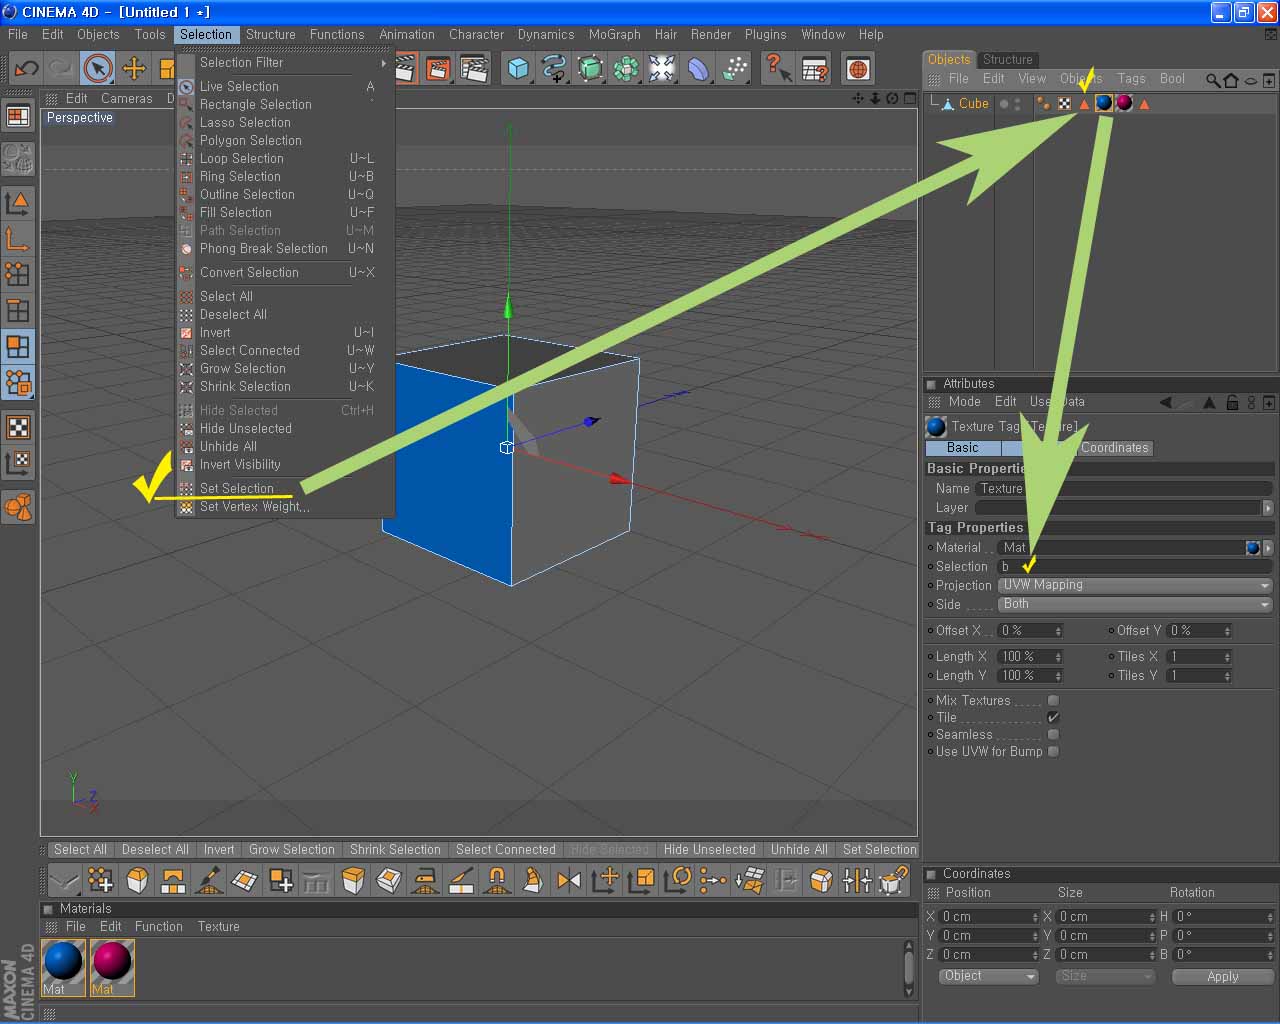1280x1024 pixels.
Task: Expand the Selection Filter submenu
Action: 284,62
